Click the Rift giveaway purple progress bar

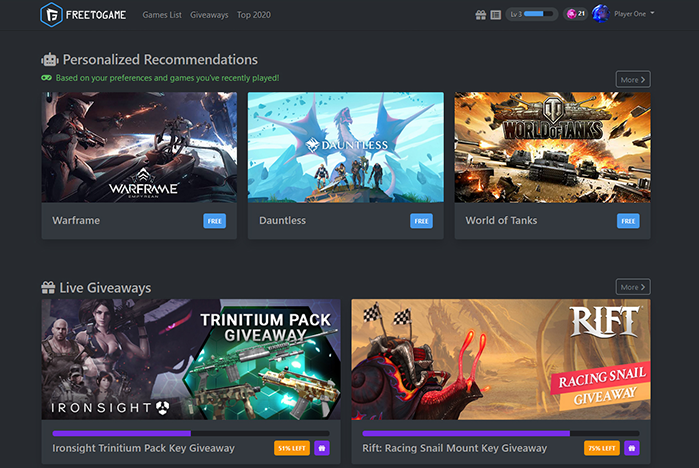click(501, 433)
